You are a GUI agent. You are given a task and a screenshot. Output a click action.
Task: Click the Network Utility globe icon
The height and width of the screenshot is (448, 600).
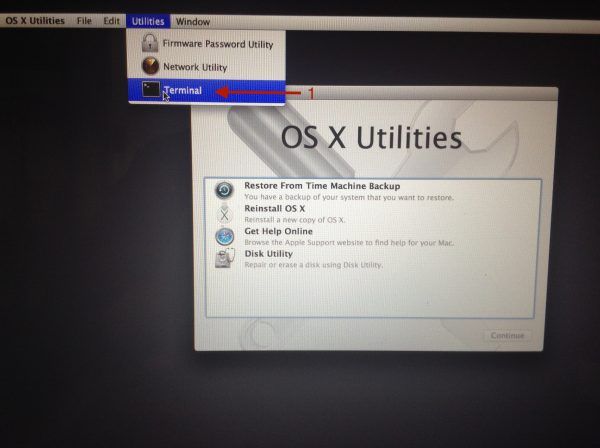tap(149, 67)
